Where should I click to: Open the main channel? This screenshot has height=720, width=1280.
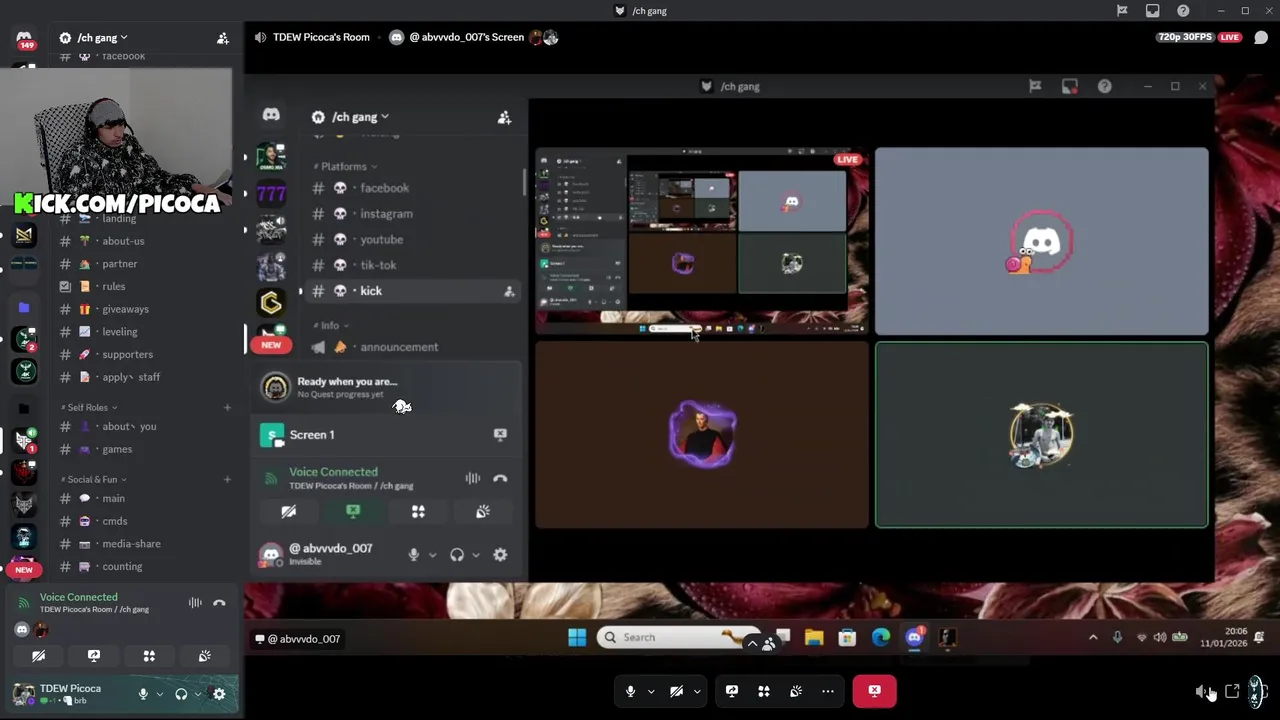(113, 499)
